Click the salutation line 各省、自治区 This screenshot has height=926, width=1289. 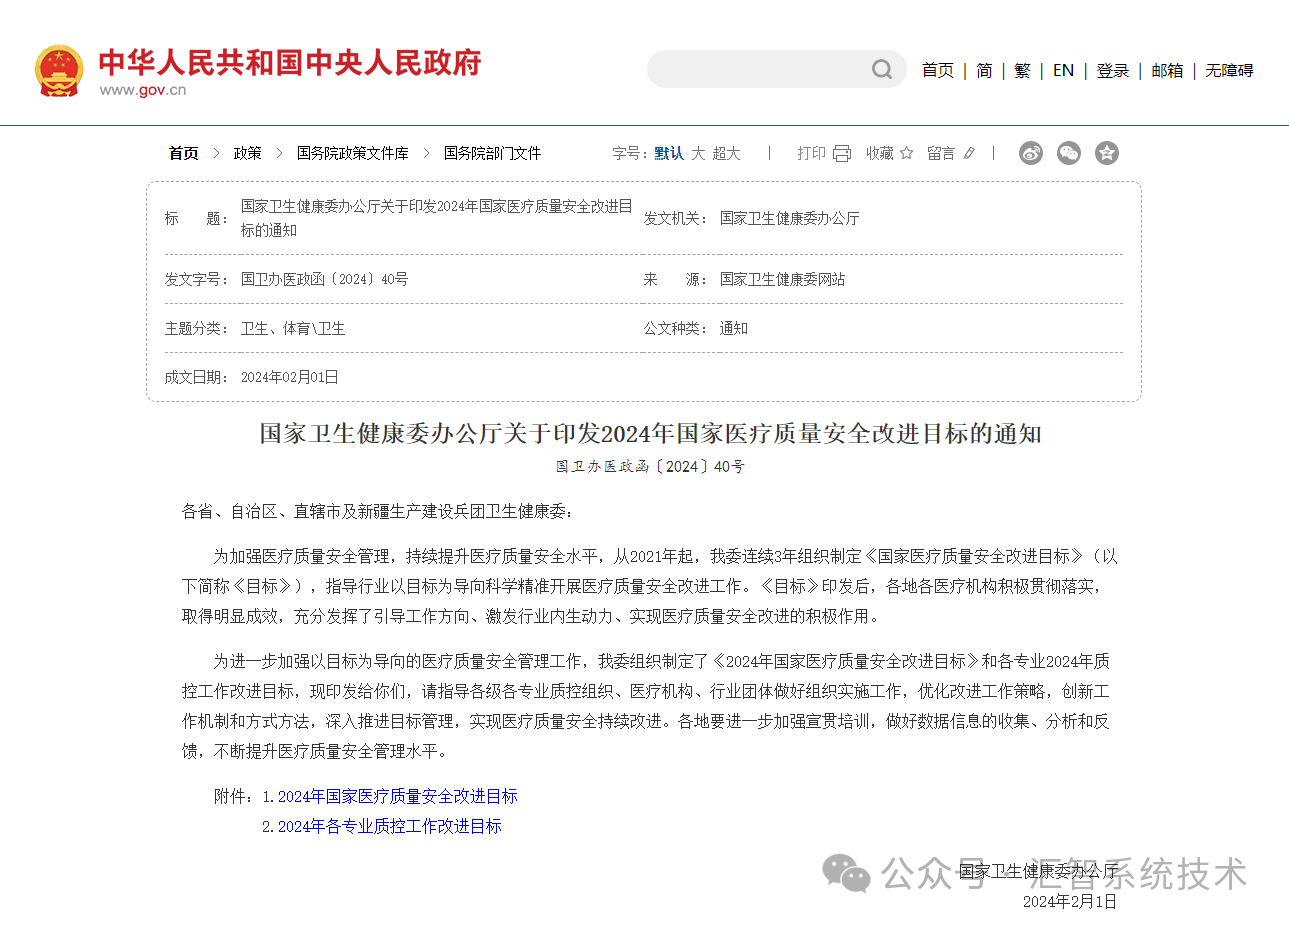(377, 511)
